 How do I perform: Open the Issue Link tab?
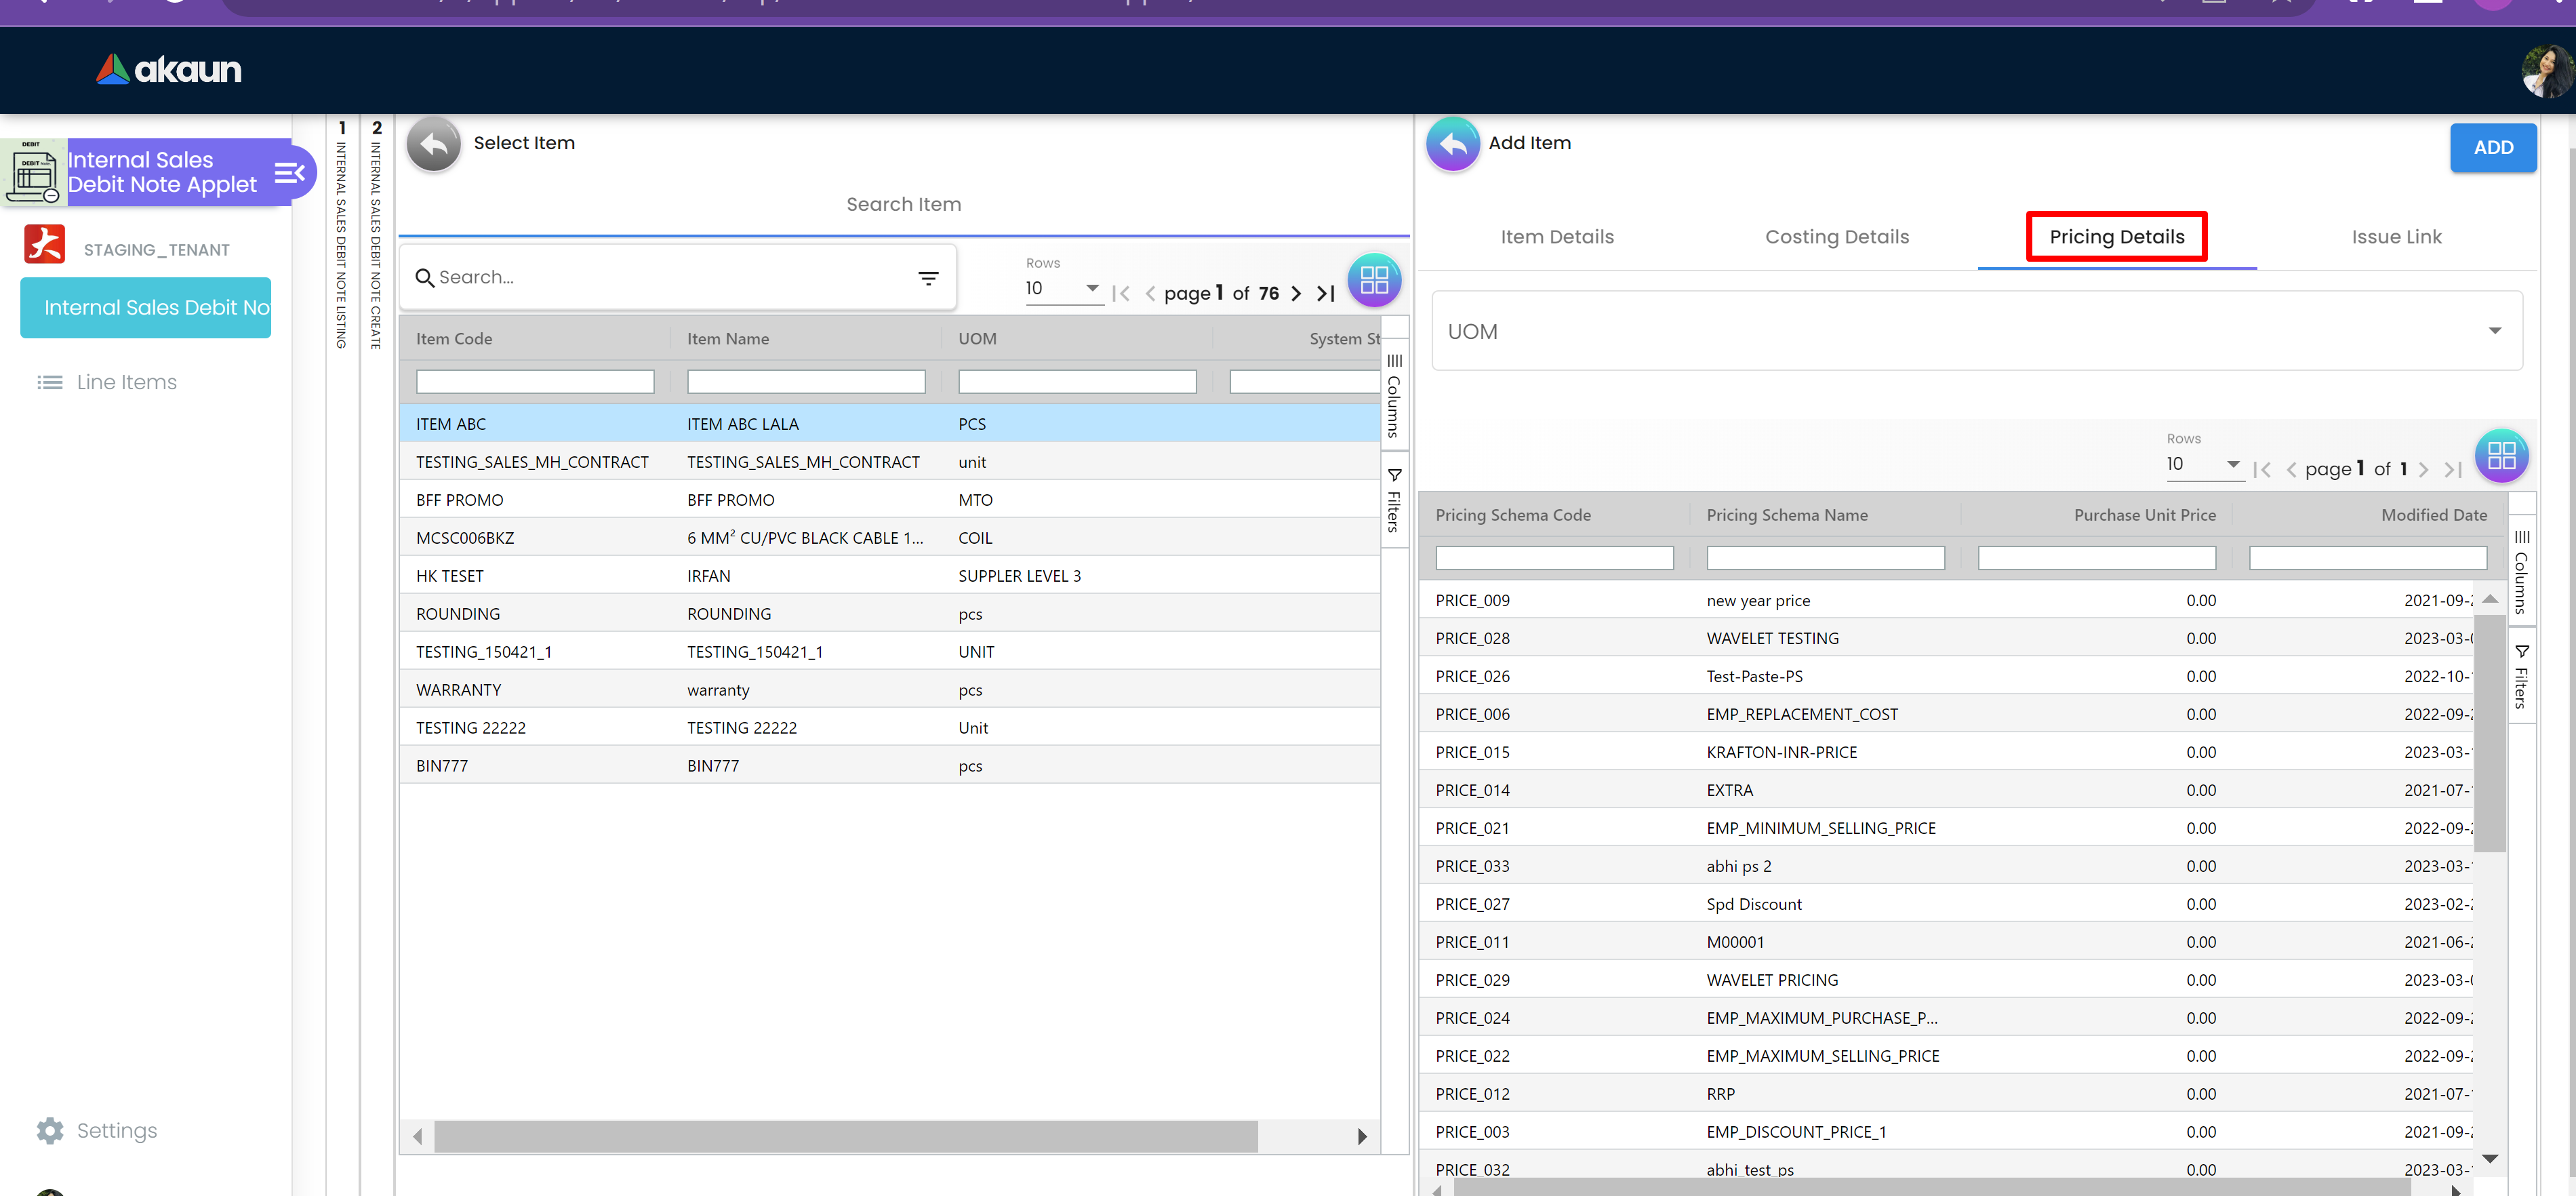click(2396, 237)
